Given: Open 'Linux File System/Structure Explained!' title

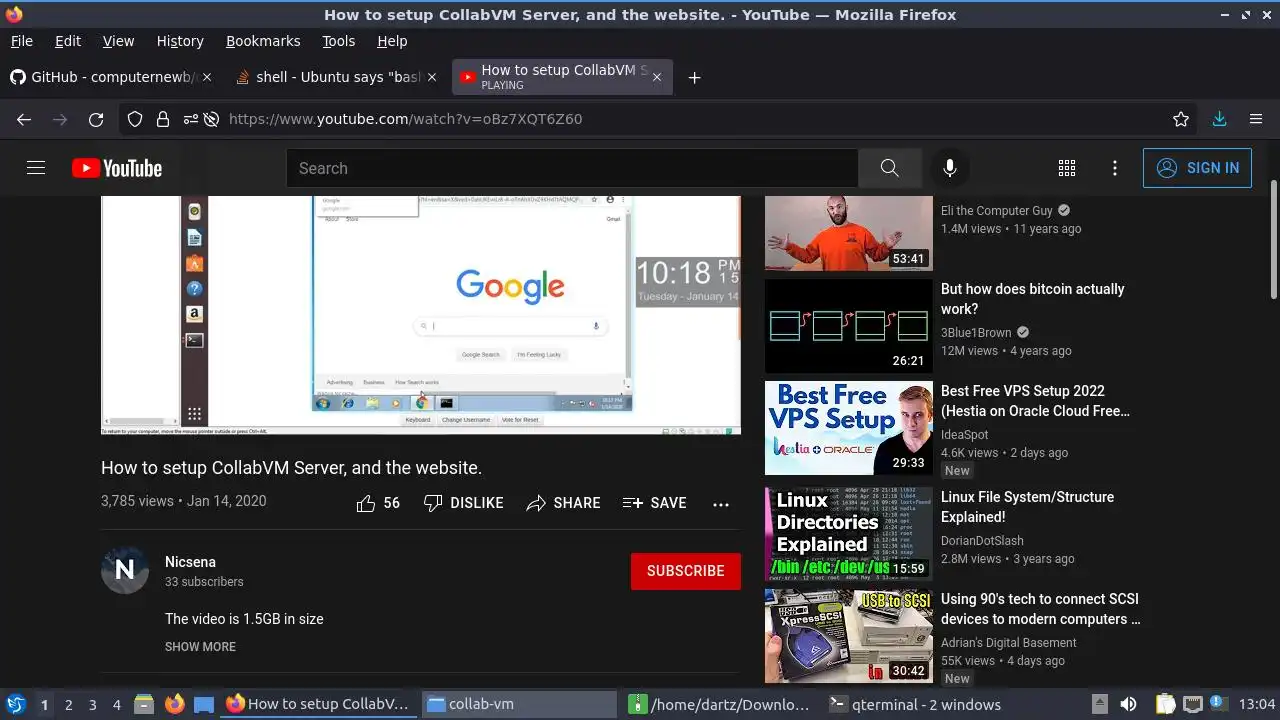Looking at the screenshot, I should click(x=1027, y=507).
